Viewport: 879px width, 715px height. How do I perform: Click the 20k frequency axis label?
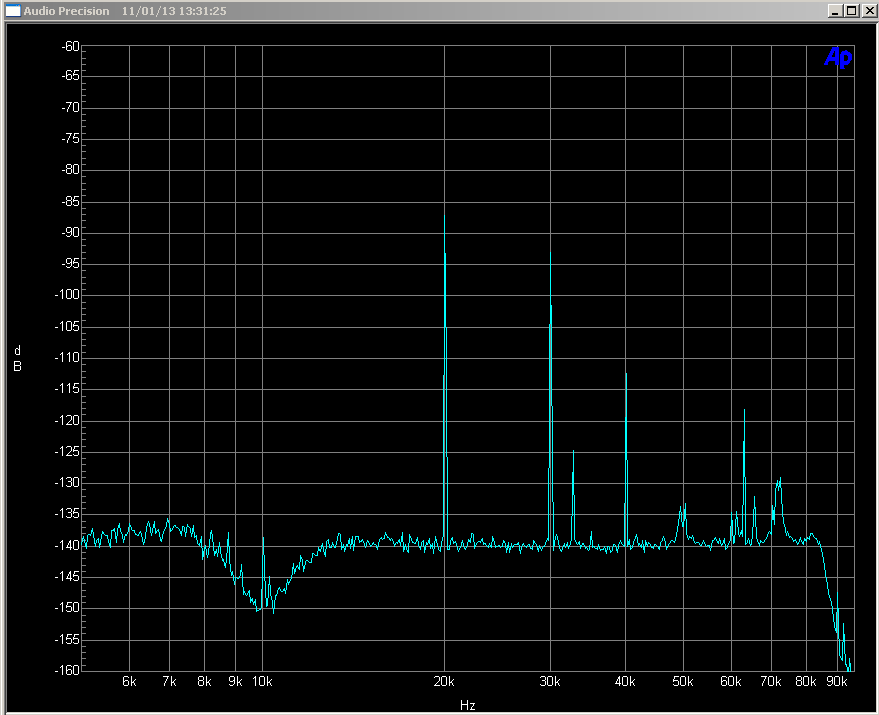click(x=444, y=681)
